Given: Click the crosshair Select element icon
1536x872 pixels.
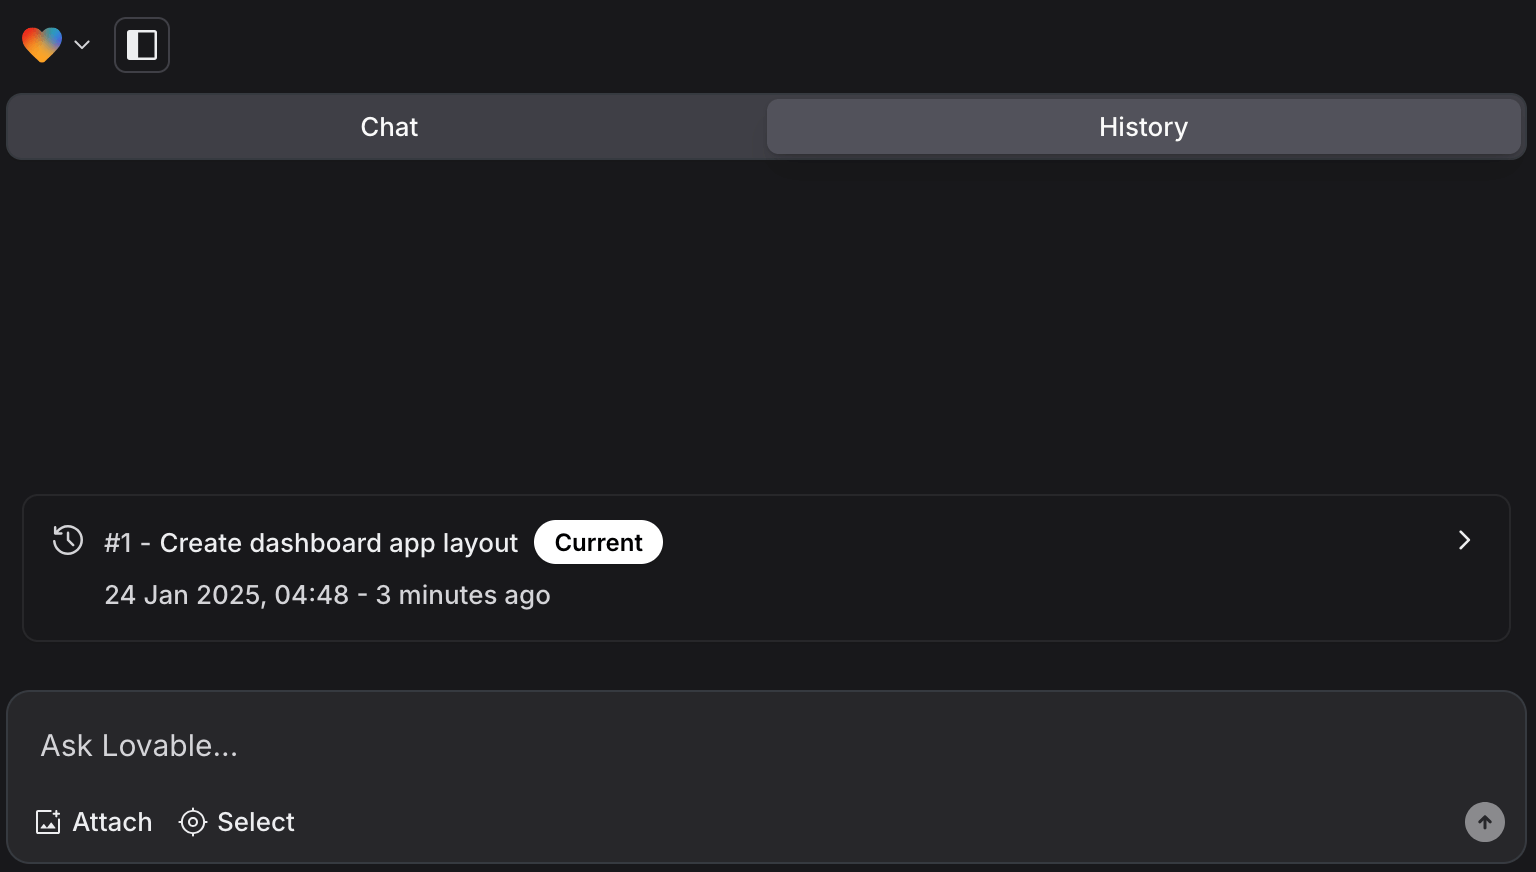Looking at the screenshot, I should coord(192,822).
